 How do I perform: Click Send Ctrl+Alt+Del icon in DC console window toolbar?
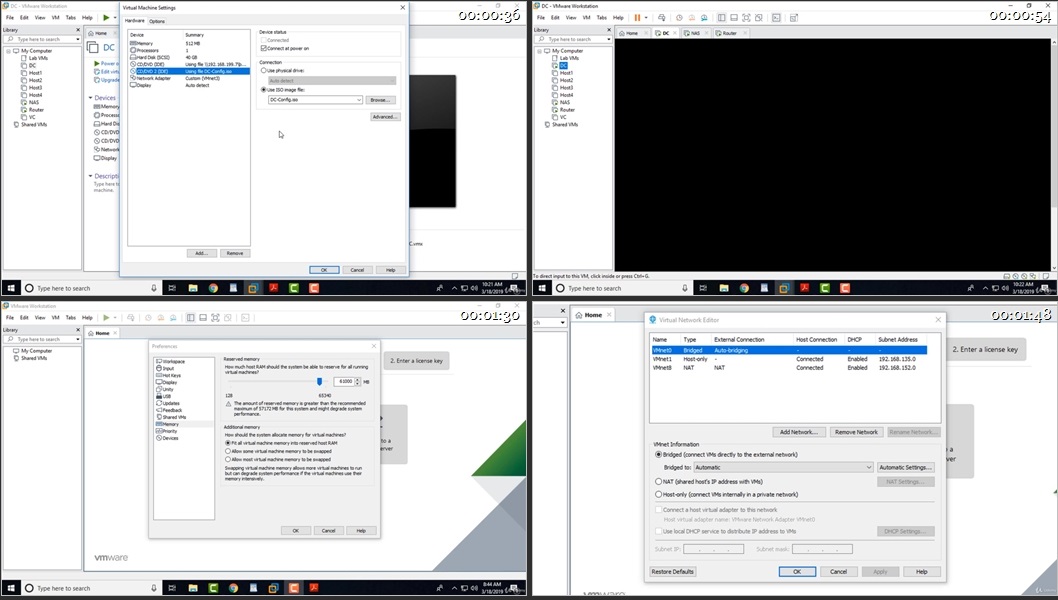point(662,18)
